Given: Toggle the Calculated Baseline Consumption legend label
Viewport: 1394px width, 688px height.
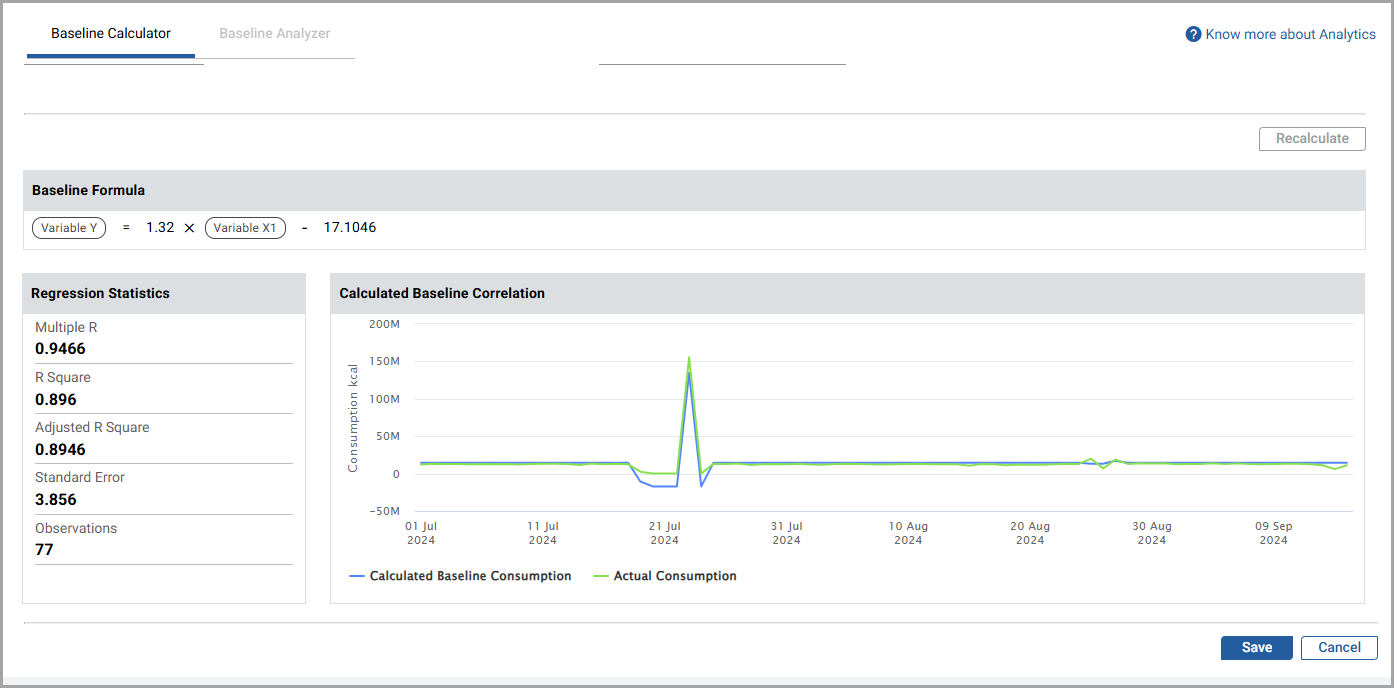Looking at the screenshot, I should tap(470, 576).
